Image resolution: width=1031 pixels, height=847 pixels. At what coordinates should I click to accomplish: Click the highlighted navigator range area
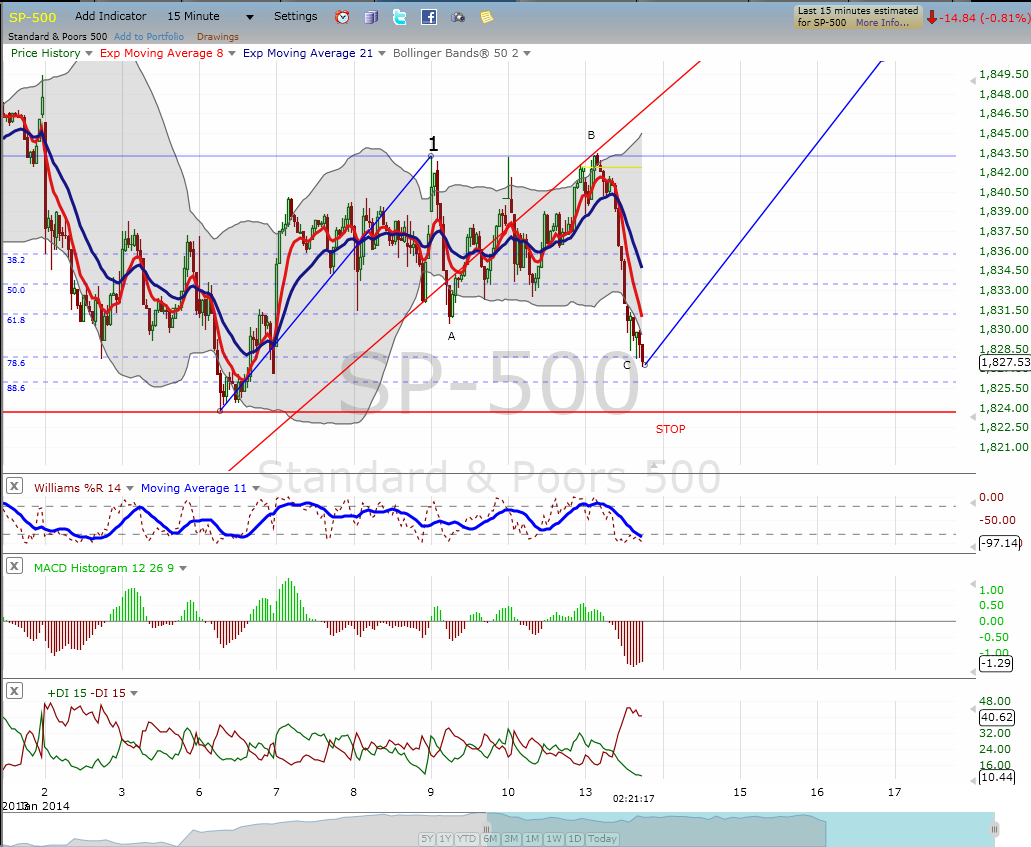click(x=741, y=829)
